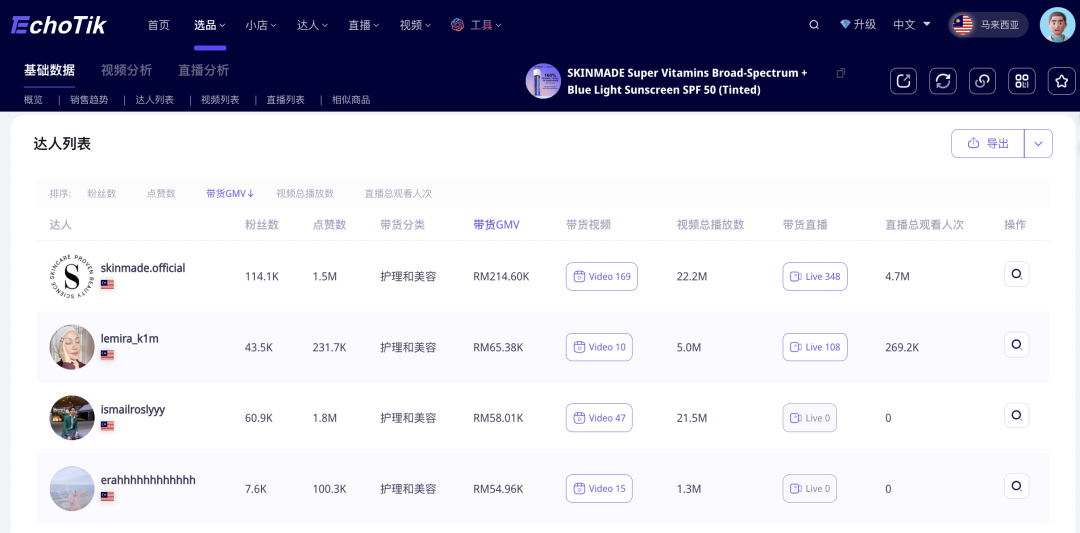Go to 首页 home page
This screenshot has width=1080, height=533.
158,25
